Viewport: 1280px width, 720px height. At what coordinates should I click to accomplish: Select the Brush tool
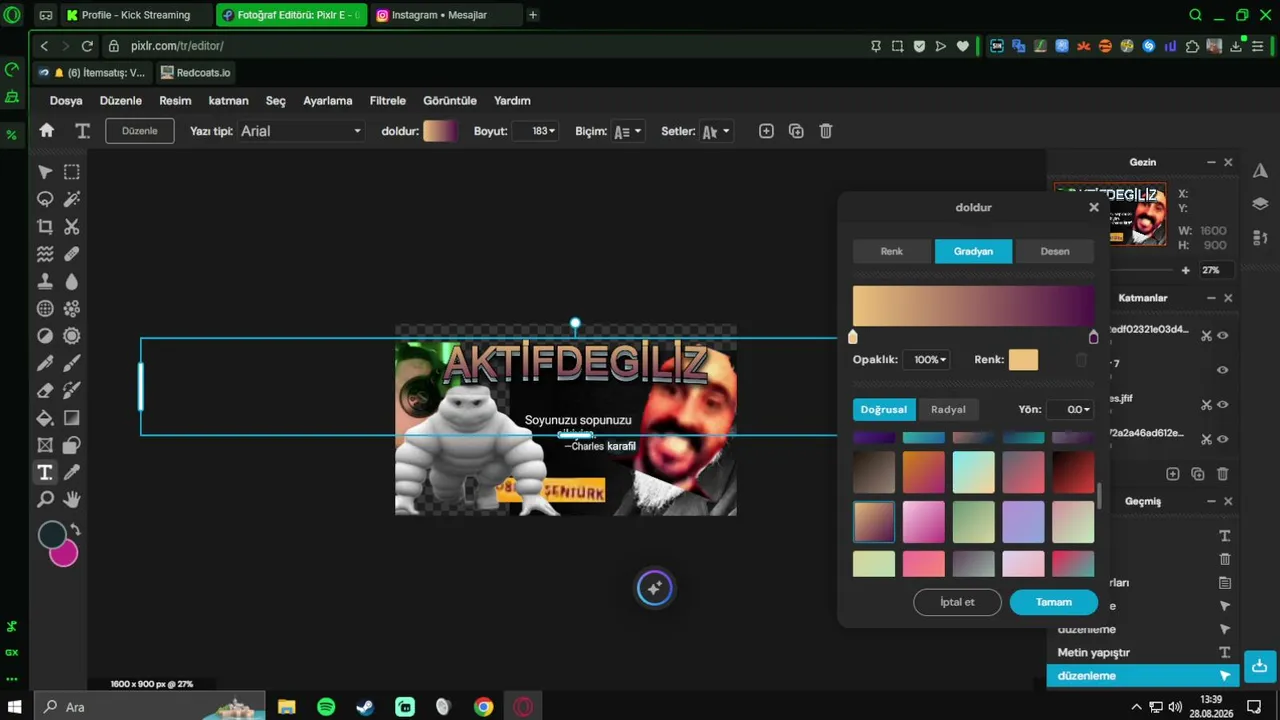pos(72,363)
